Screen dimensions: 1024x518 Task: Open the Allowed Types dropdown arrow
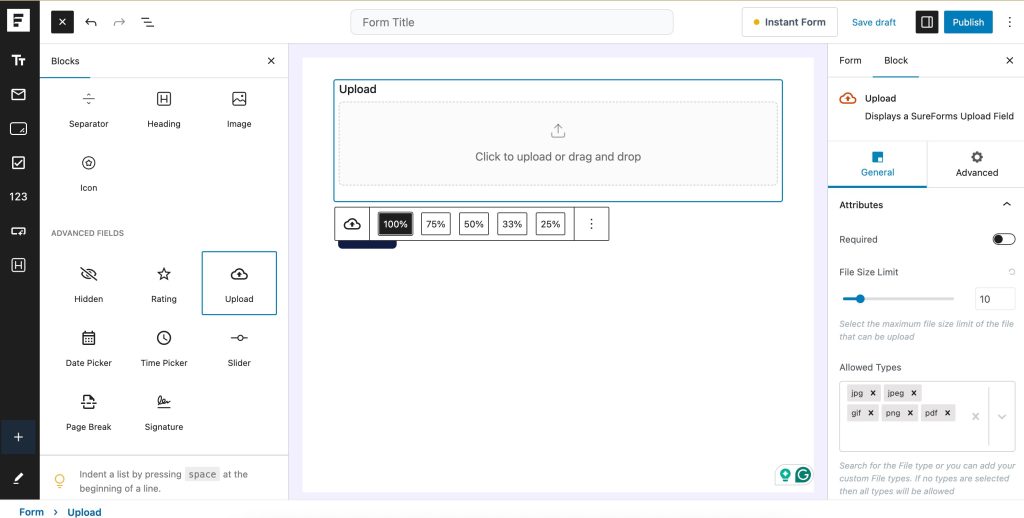pyautogui.click(x=1002, y=416)
